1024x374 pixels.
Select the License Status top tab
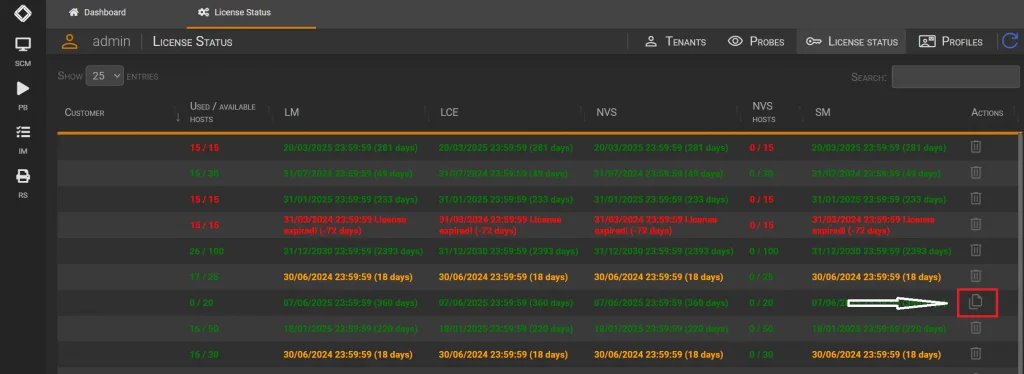(234, 12)
